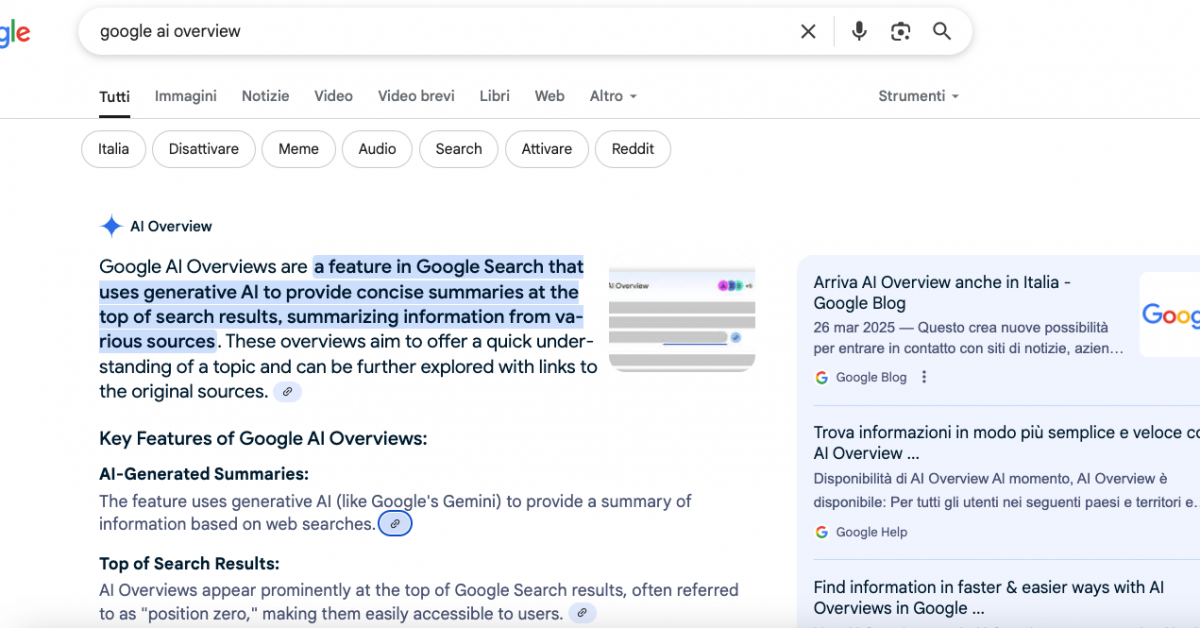Screen dimensions: 1200x628
Task: Open the Strumenti dropdown
Action: tap(918, 96)
